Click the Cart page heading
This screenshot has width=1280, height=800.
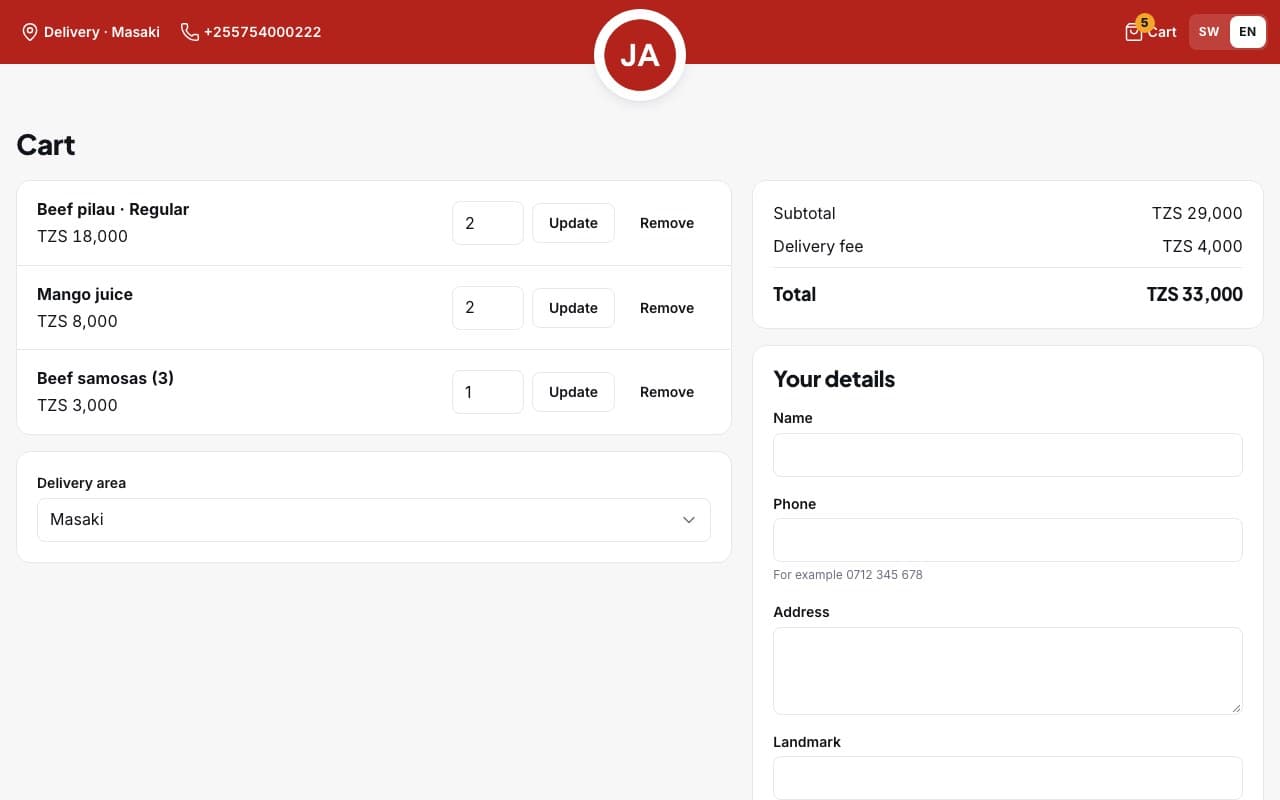(46, 145)
